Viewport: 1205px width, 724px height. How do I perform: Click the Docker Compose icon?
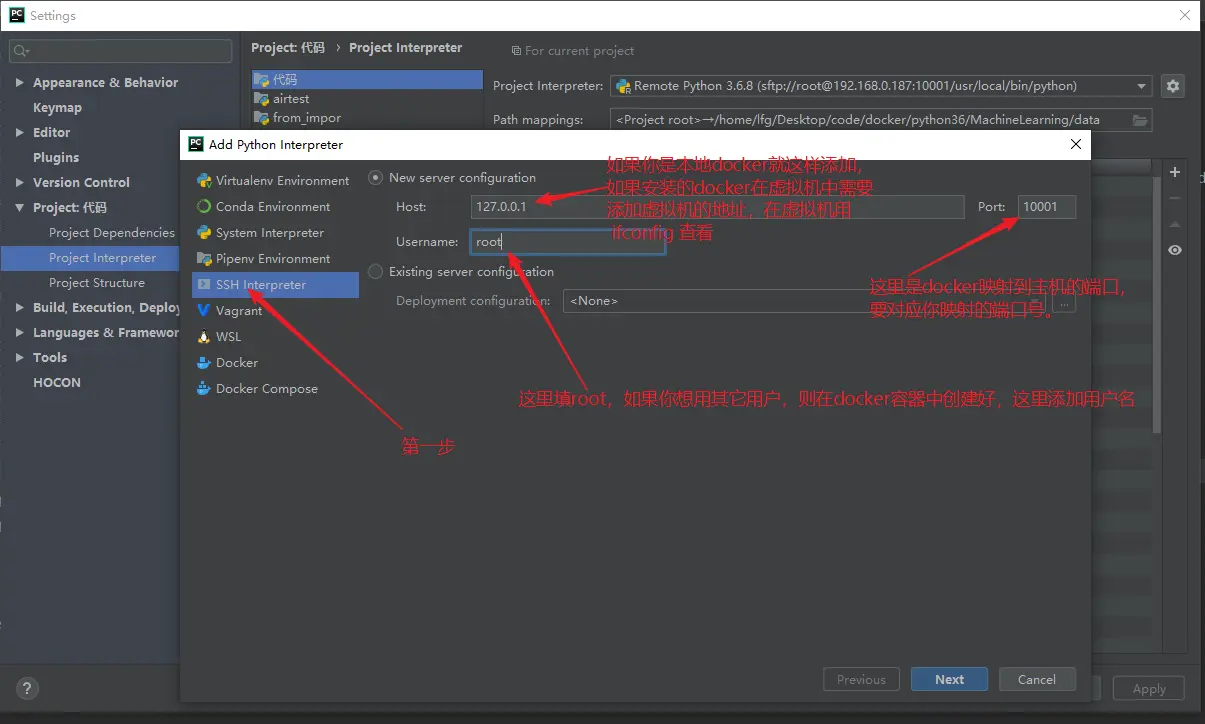click(204, 389)
